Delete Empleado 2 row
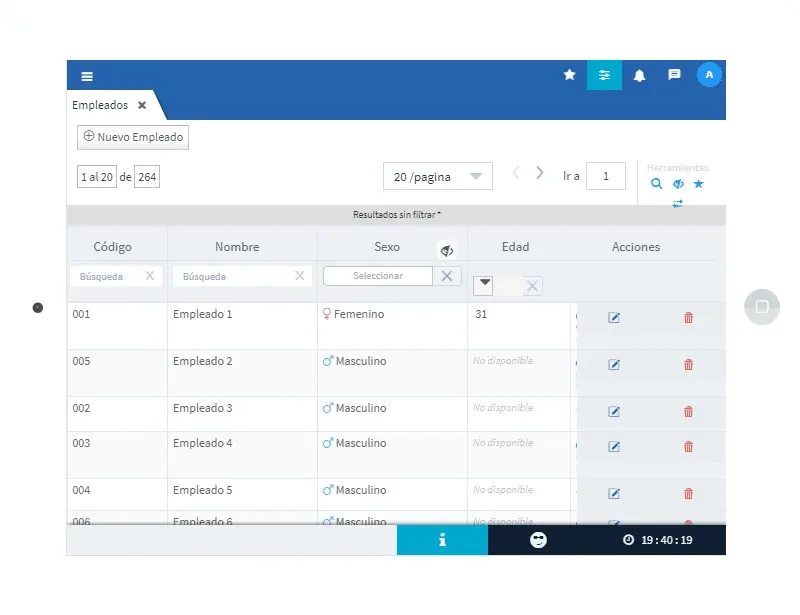 pyautogui.click(x=688, y=364)
